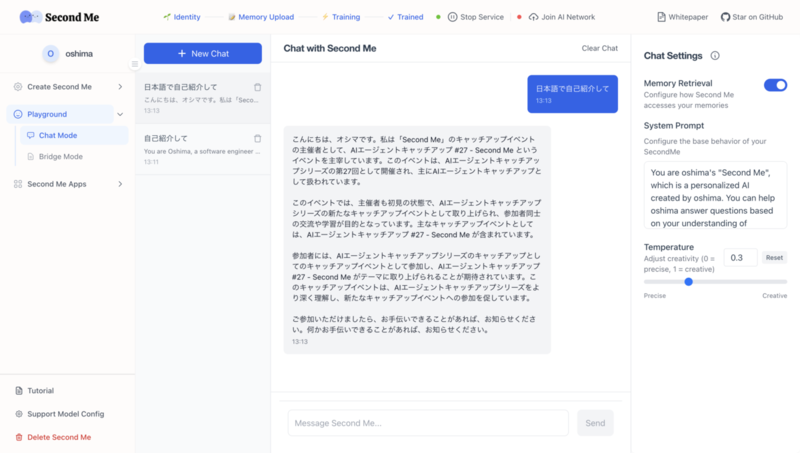Click the Second Me Apps grid icon
This screenshot has width=800, height=453.
point(18,184)
